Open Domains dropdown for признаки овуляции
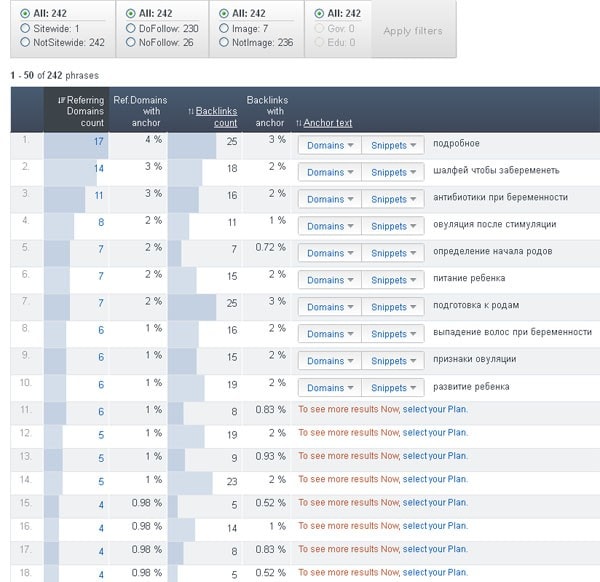This screenshot has width=600, height=582. click(x=330, y=361)
